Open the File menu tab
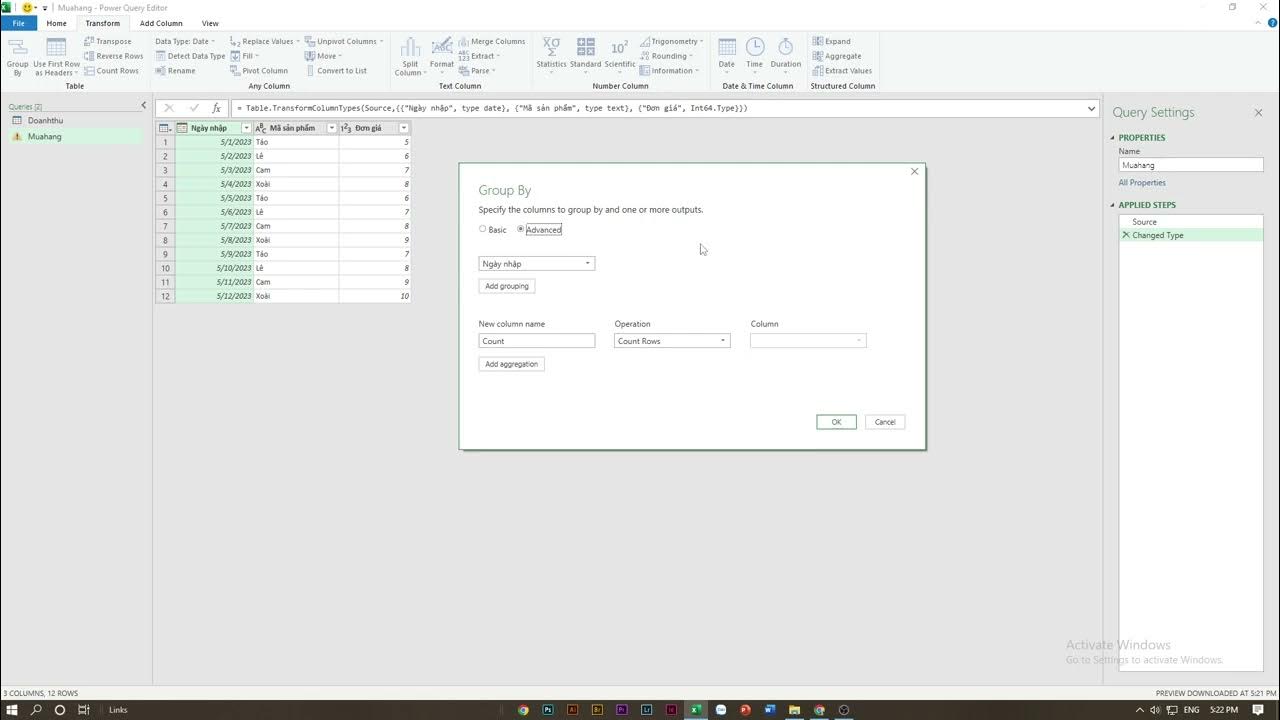 (18, 23)
